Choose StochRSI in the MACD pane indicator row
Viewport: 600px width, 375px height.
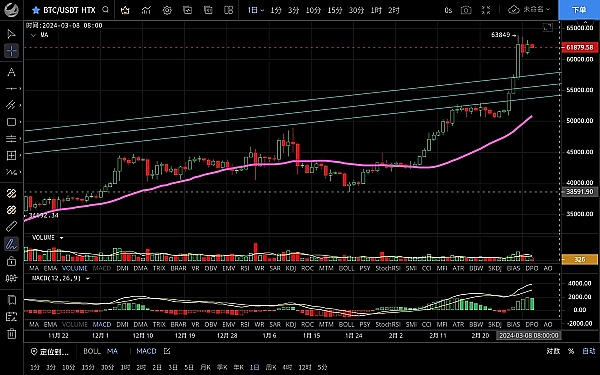pyautogui.click(x=388, y=324)
